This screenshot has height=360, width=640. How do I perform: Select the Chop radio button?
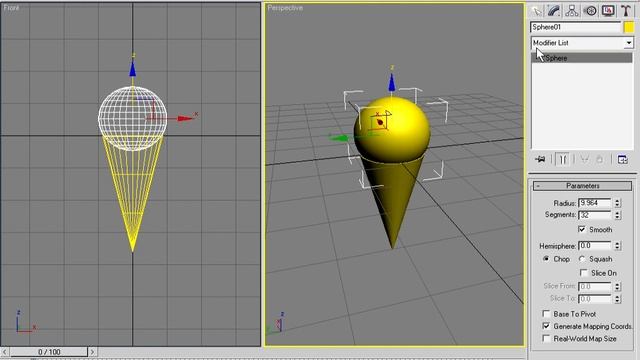(x=546, y=259)
